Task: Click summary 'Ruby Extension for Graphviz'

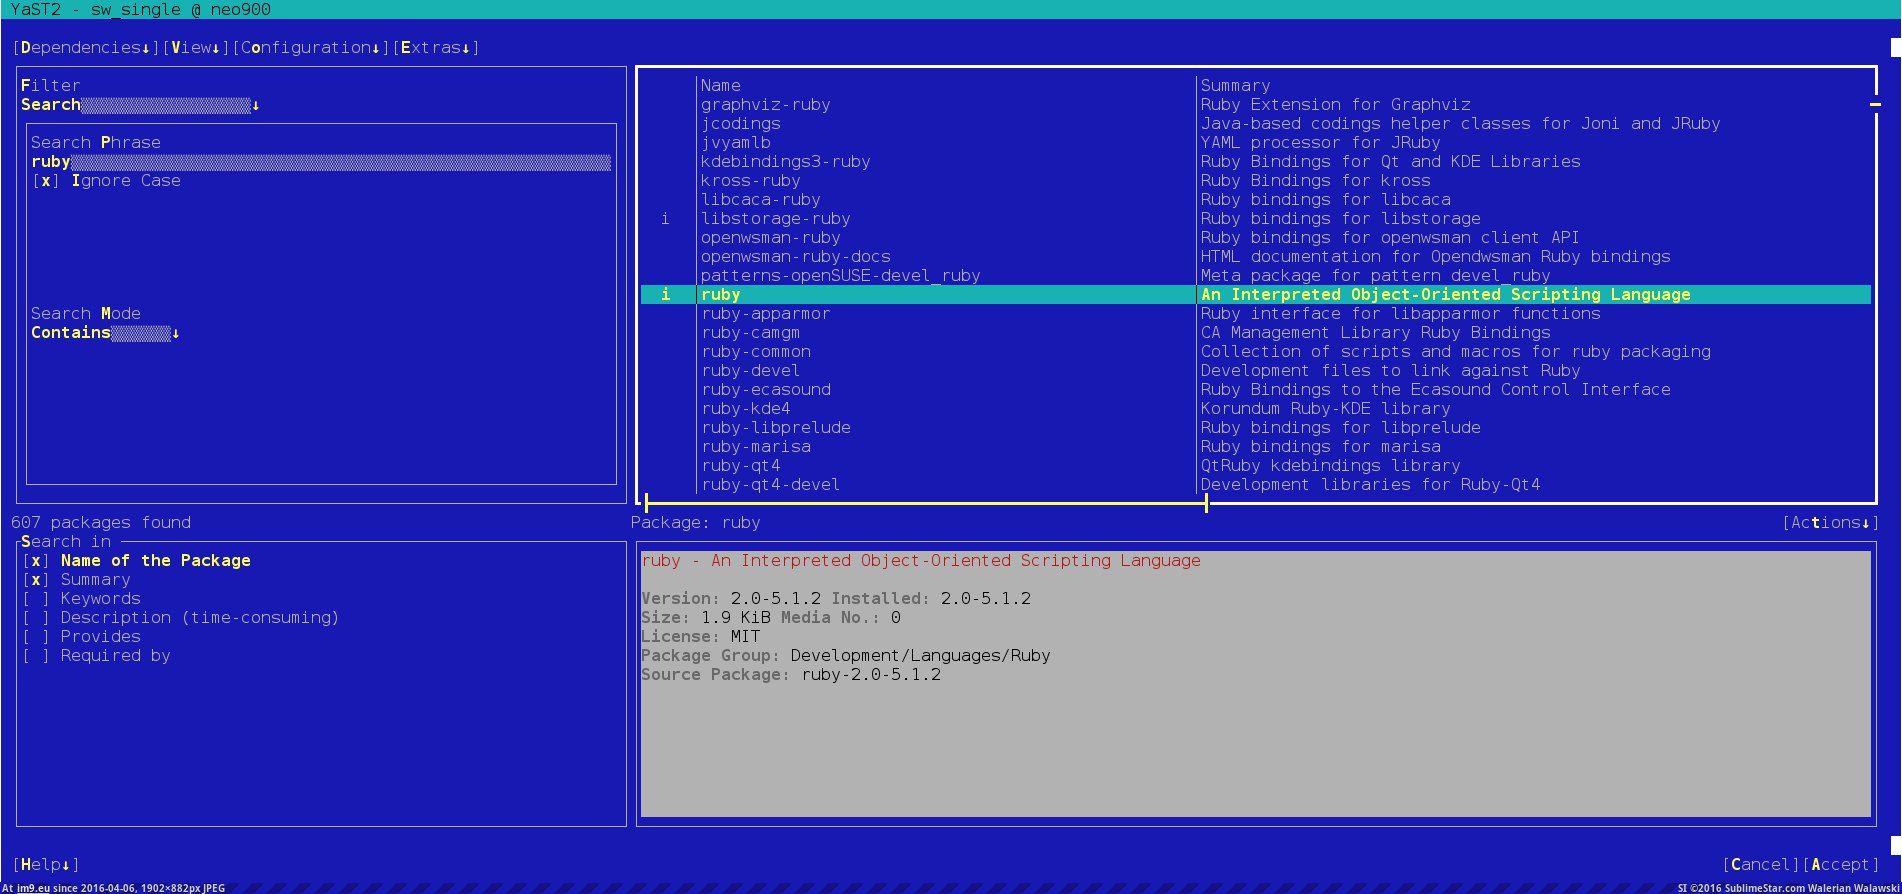Action: pyautogui.click(x=1336, y=105)
